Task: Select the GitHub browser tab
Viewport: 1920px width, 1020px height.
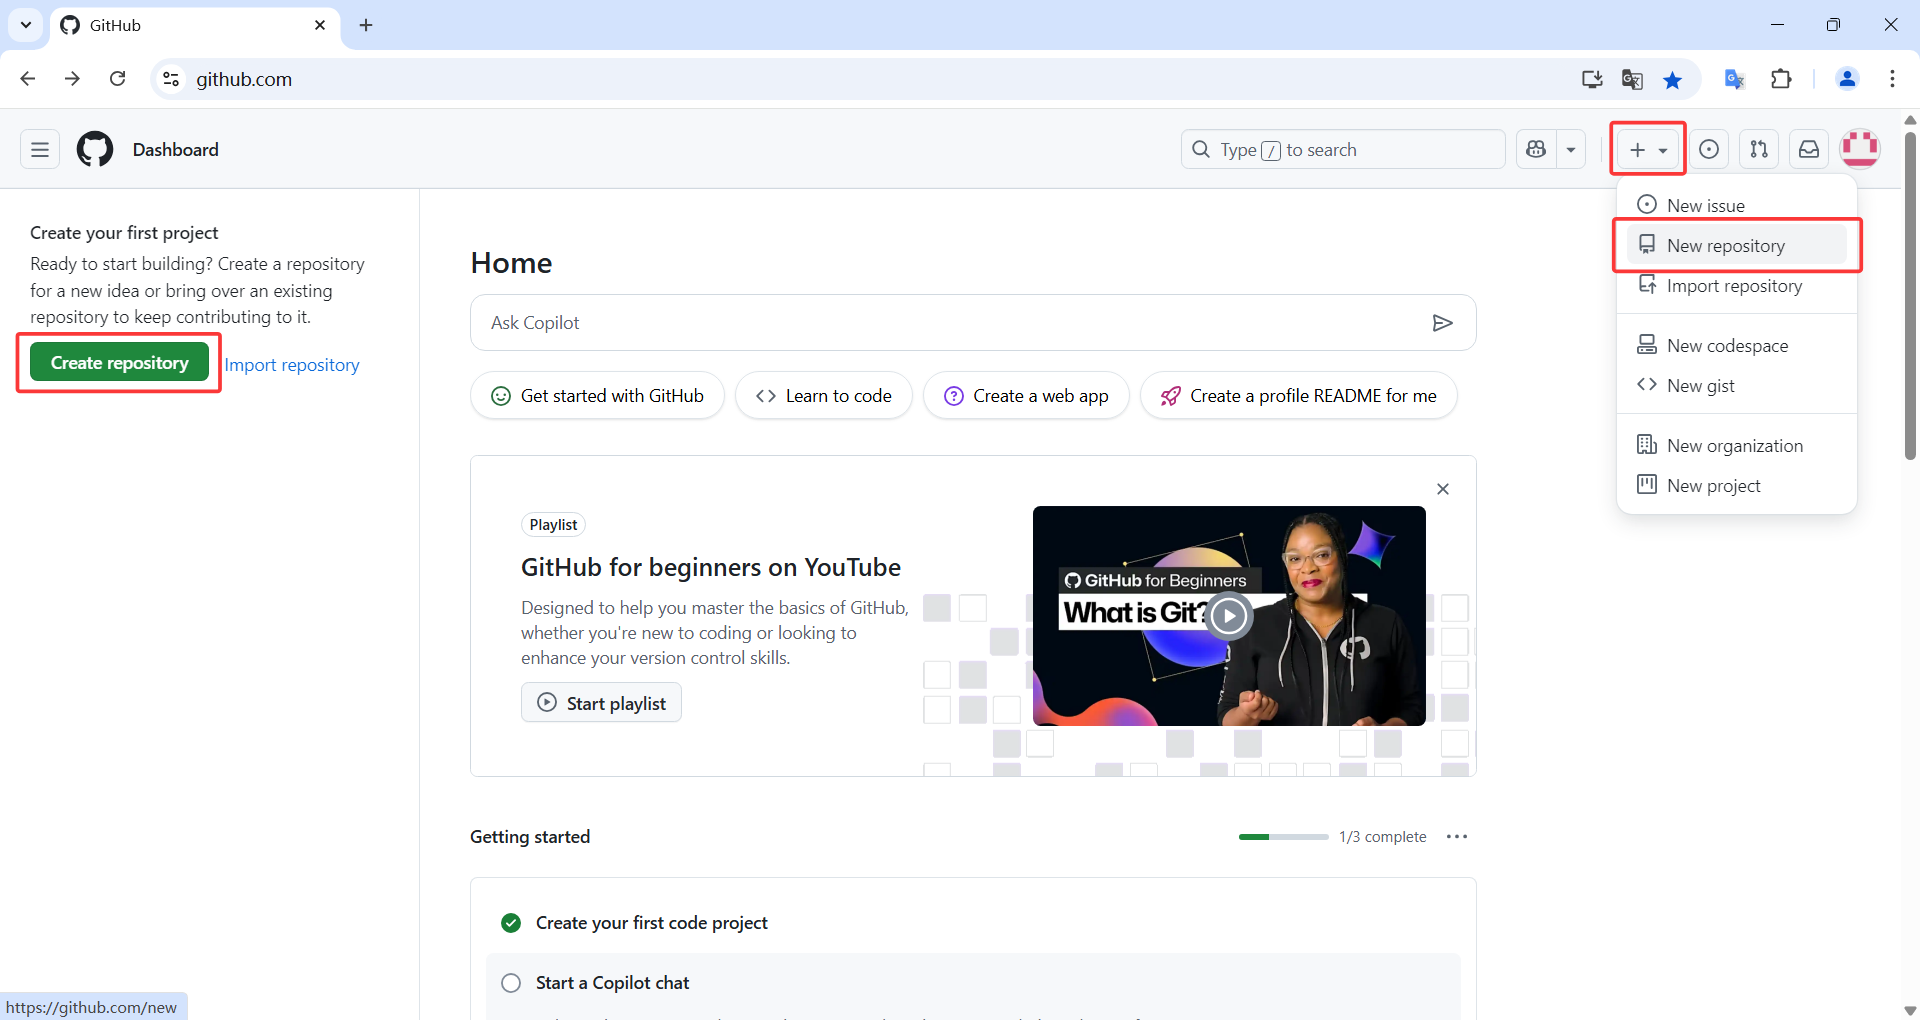Action: (x=195, y=25)
